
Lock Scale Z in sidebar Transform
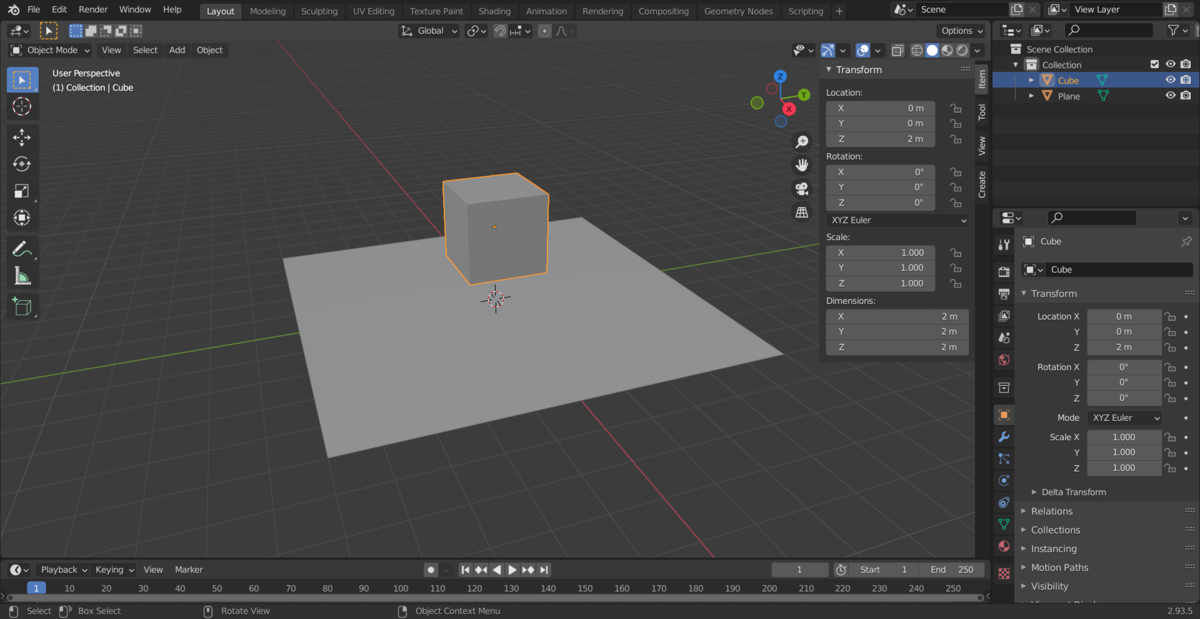click(x=956, y=283)
